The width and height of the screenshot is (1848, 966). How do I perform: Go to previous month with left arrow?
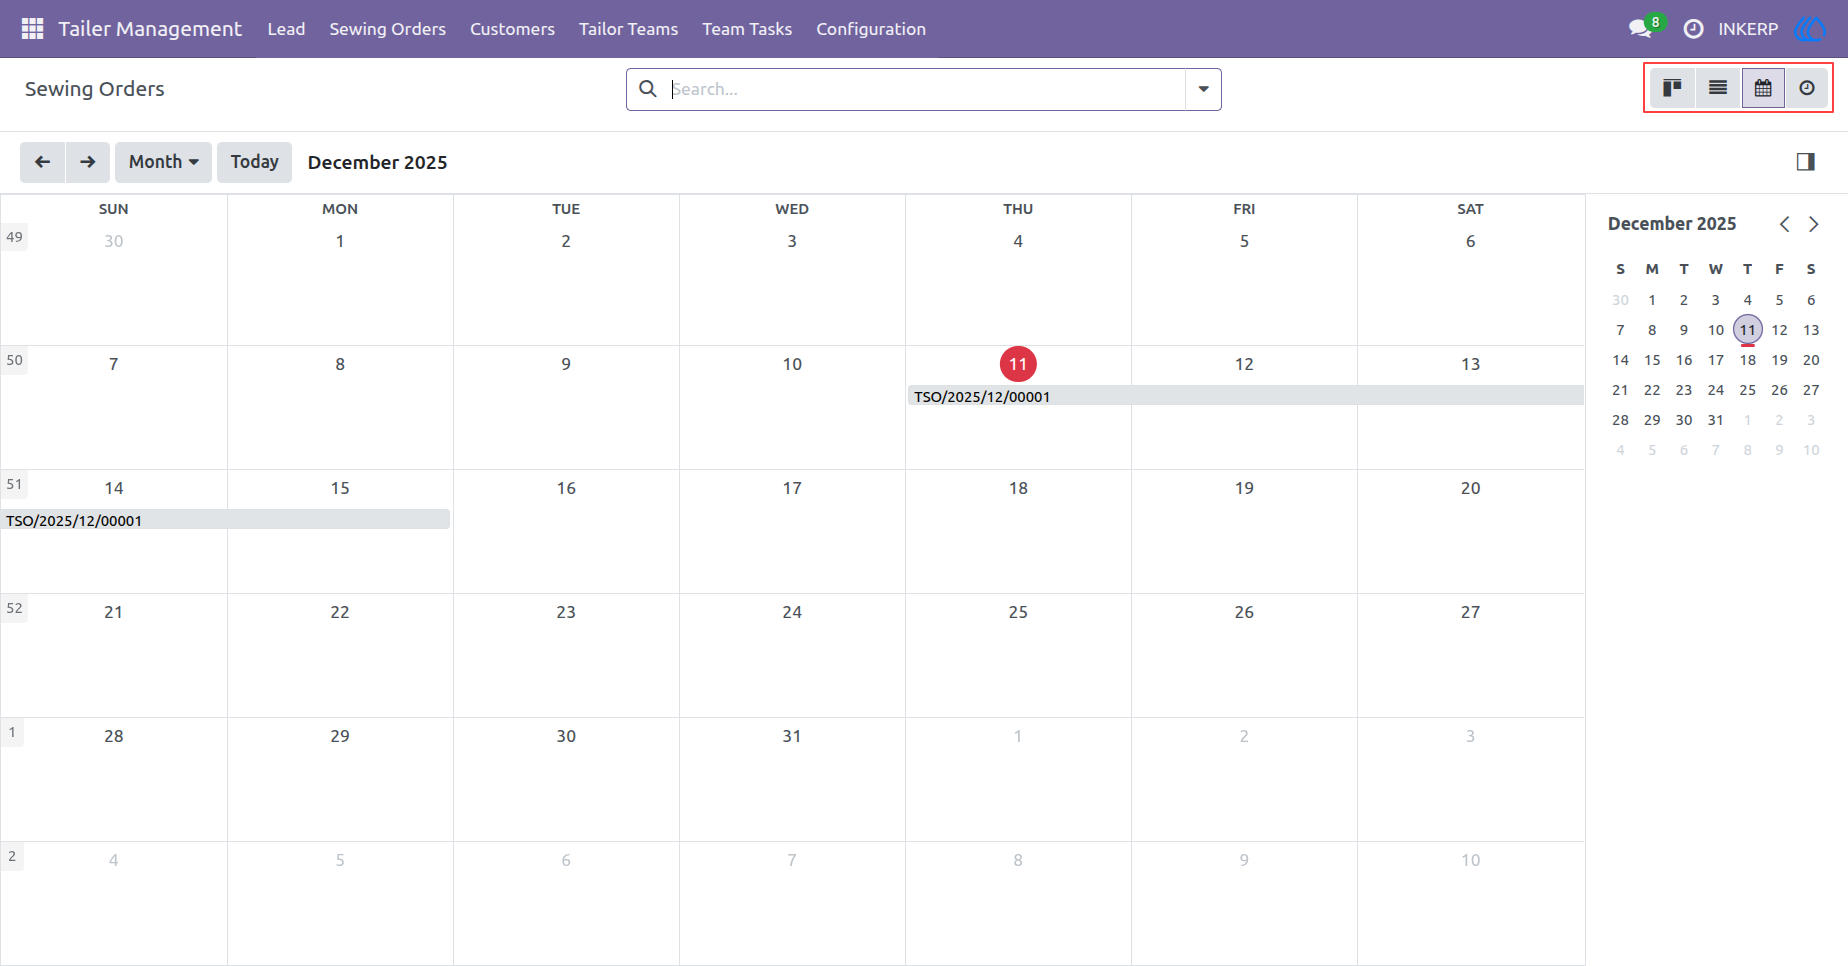click(x=42, y=162)
